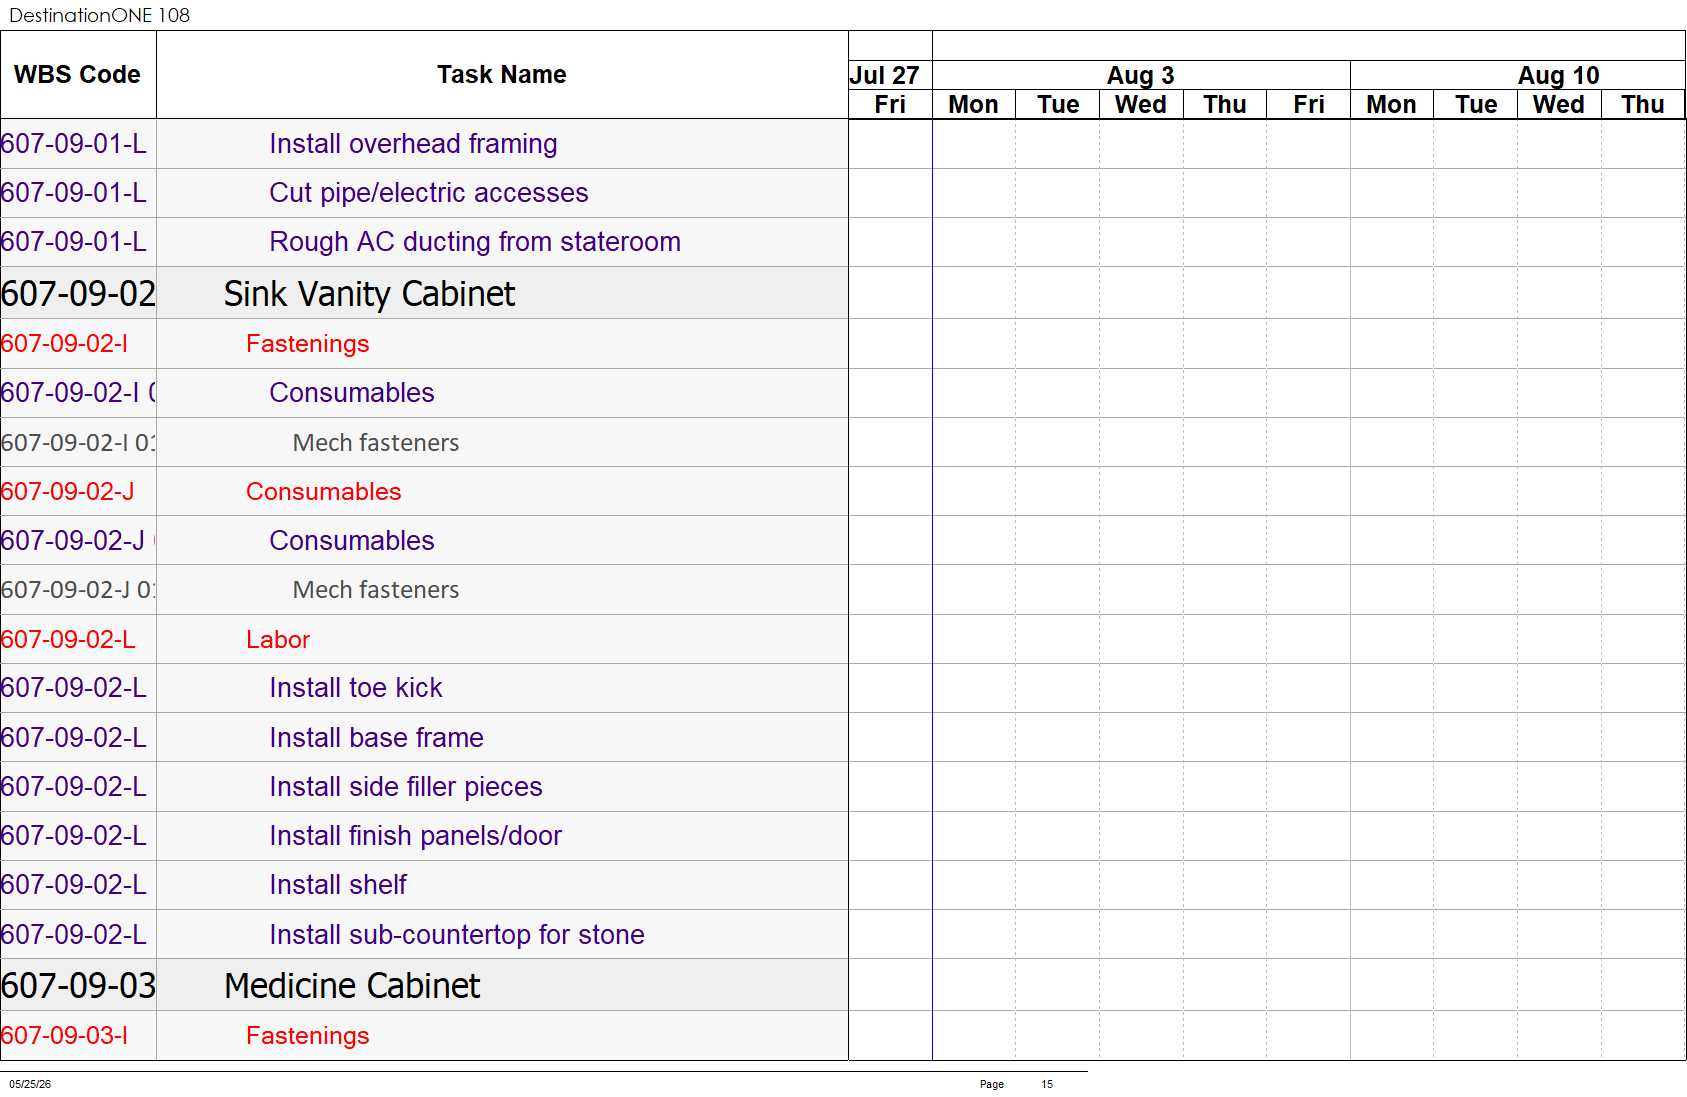Screen dimensions: 1687x1097
Task: Click the WBS Code column header
Action: (x=78, y=75)
